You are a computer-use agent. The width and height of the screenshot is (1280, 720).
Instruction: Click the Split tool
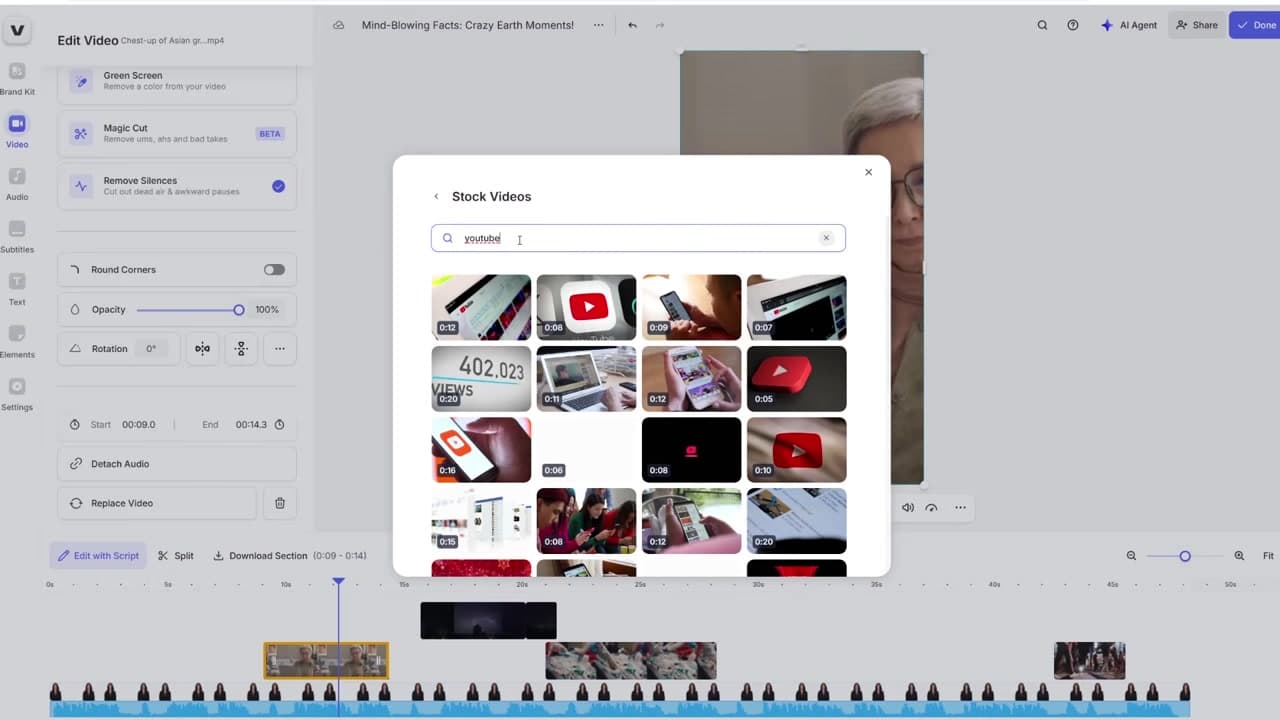[176, 556]
